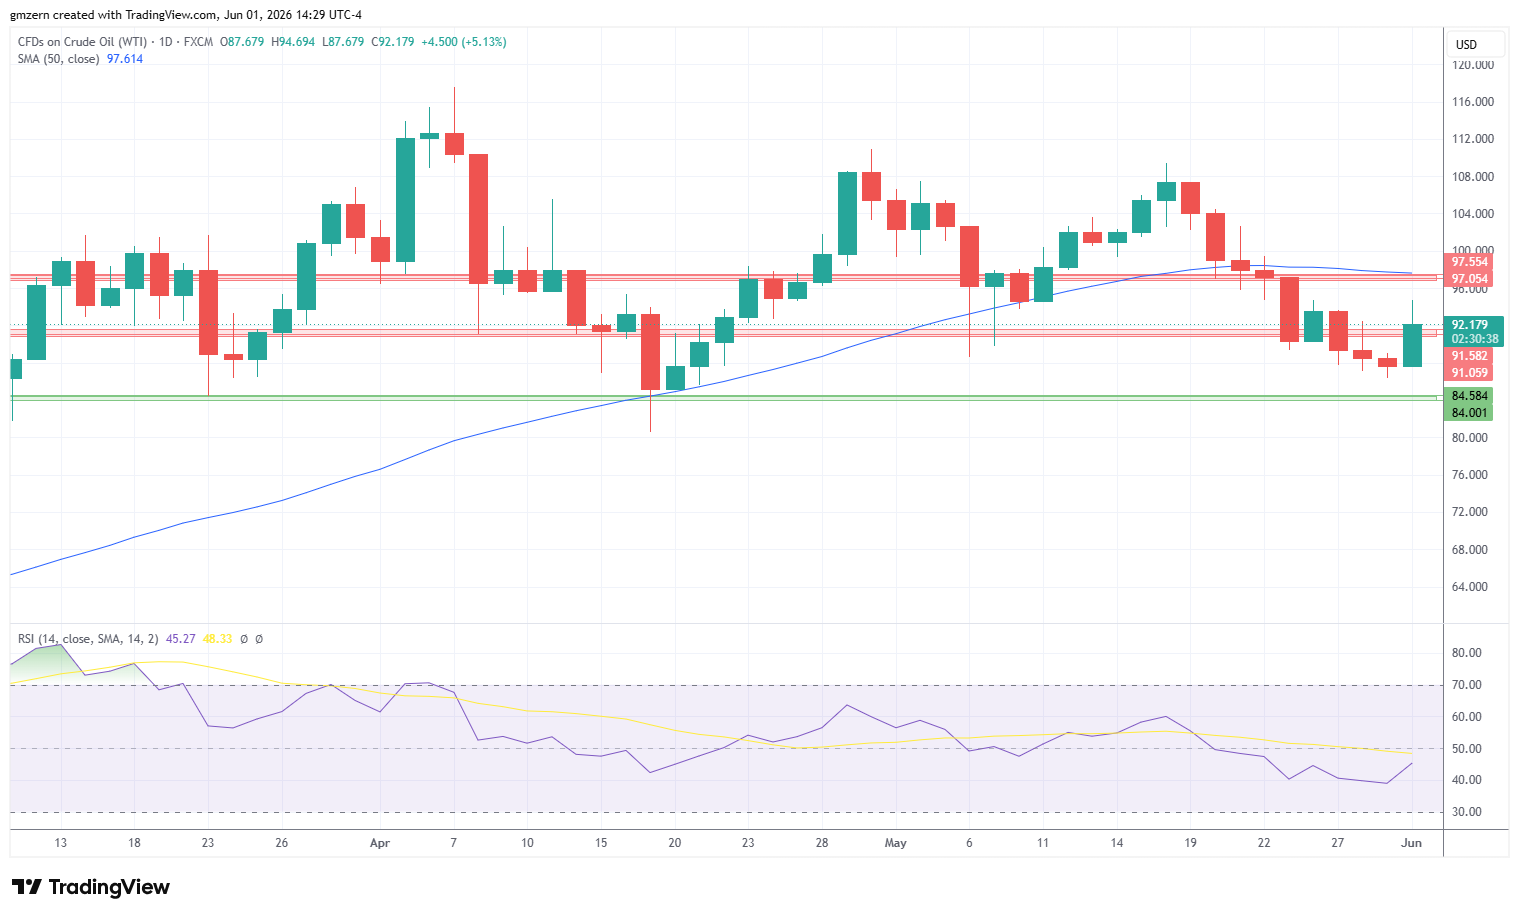This screenshot has width=1519, height=917.
Task: Click the RSI value 45.27
Action: (x=180, y=639)
